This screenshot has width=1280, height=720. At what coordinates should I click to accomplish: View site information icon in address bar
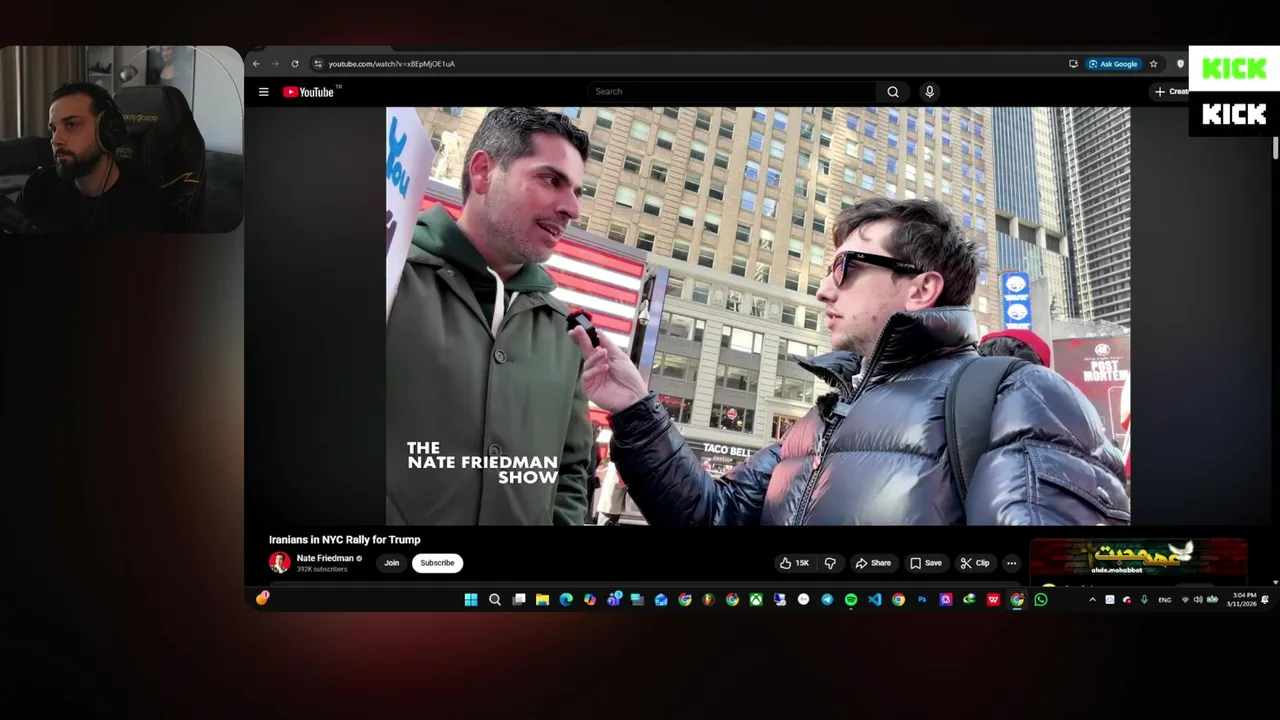[318, 64]
